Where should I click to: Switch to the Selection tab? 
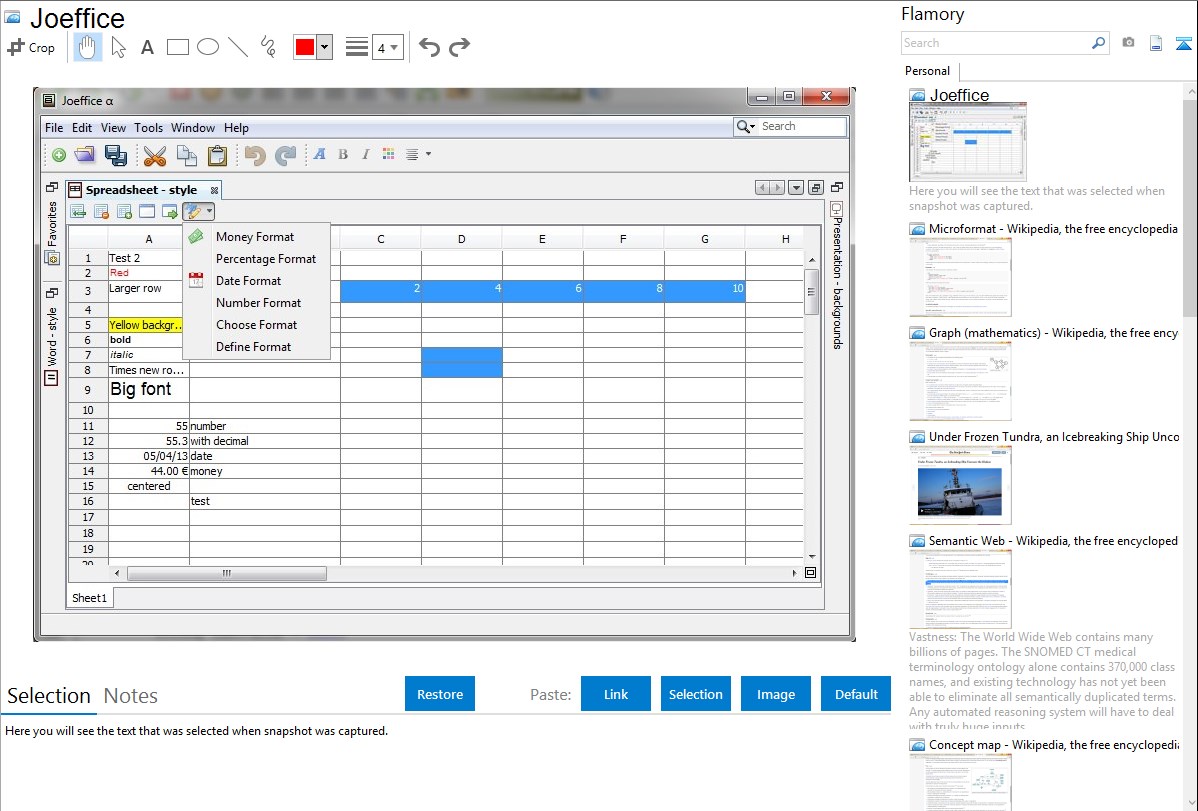49,696
